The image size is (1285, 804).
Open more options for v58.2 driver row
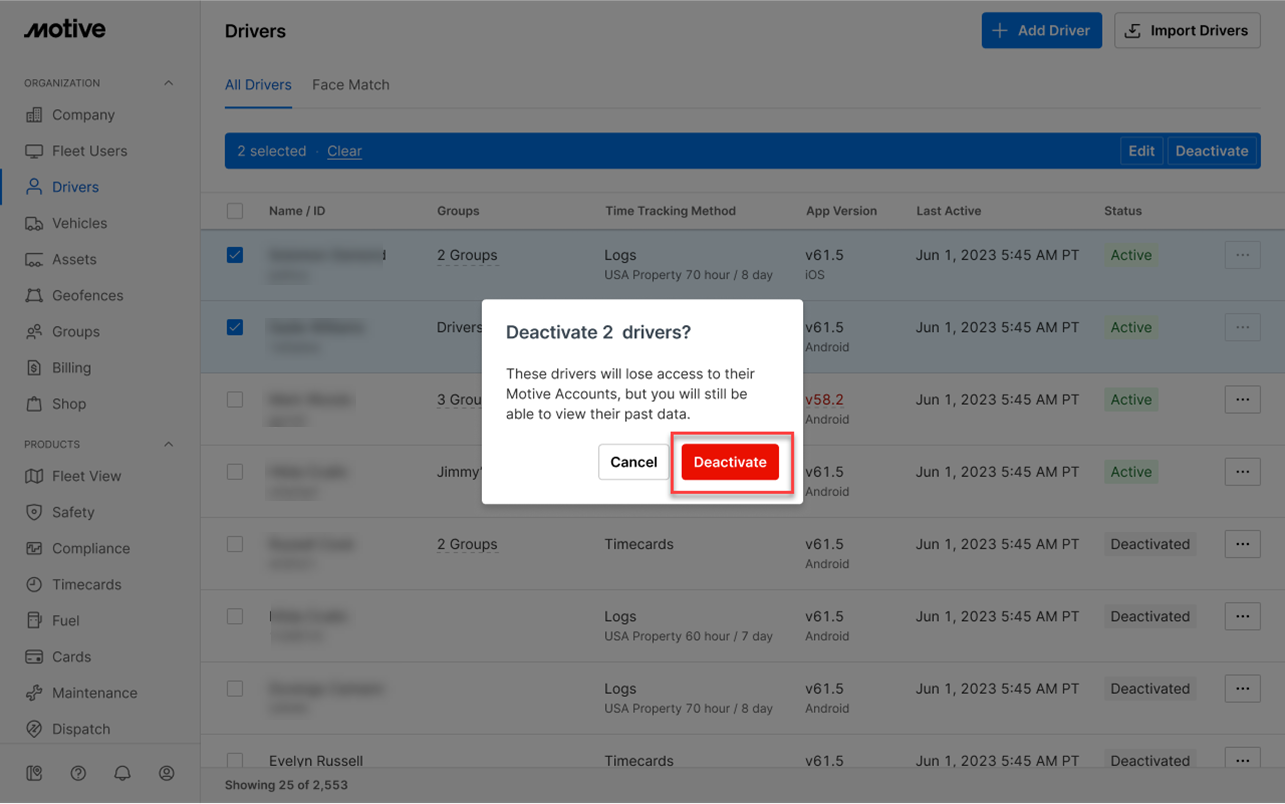pyautogui.click(x=1242, y=400)
